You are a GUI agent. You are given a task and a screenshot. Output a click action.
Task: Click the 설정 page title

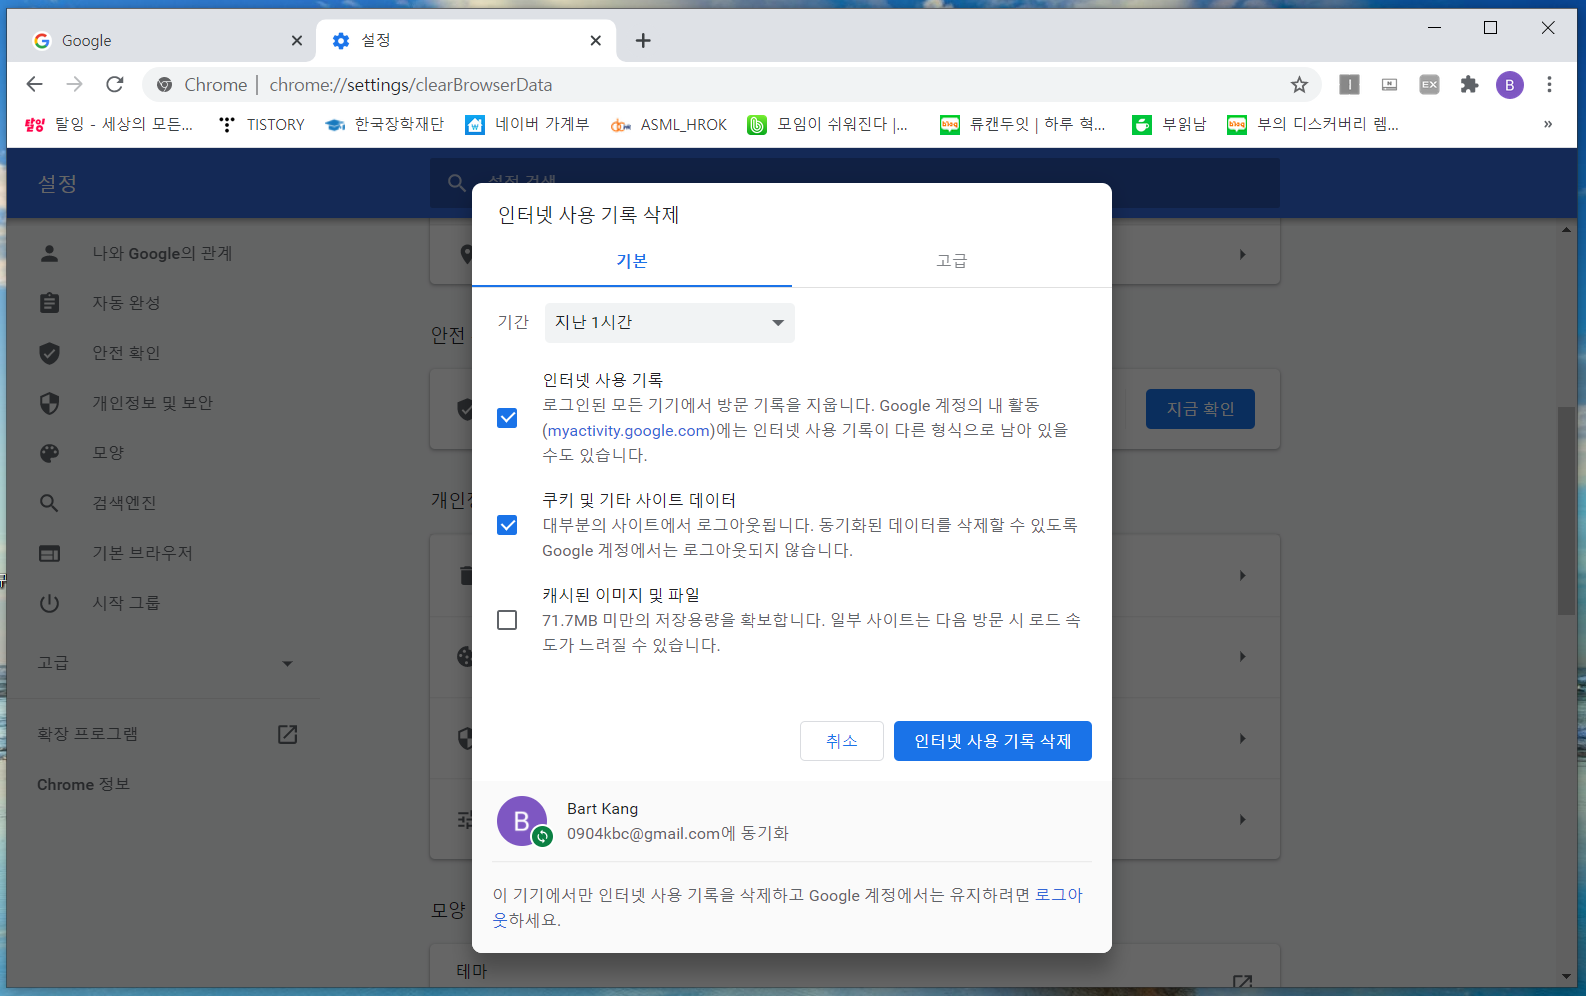coord(57,184)
